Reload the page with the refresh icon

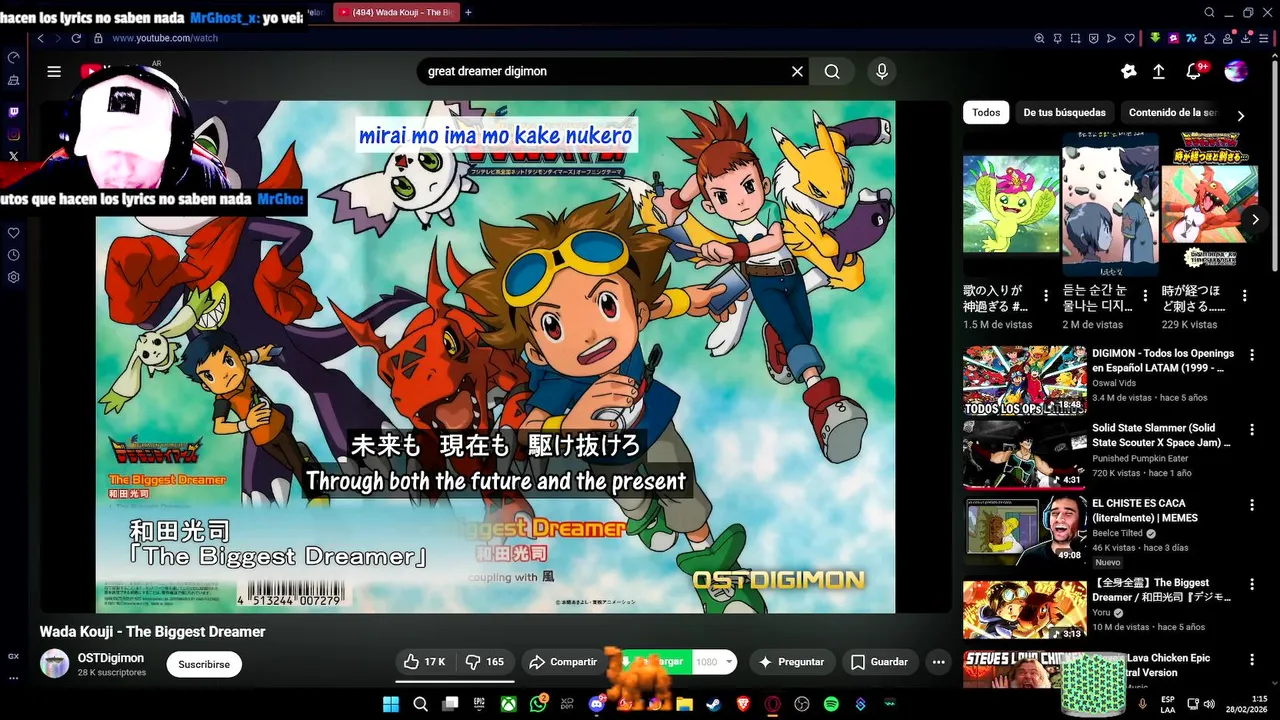point(76,38)
